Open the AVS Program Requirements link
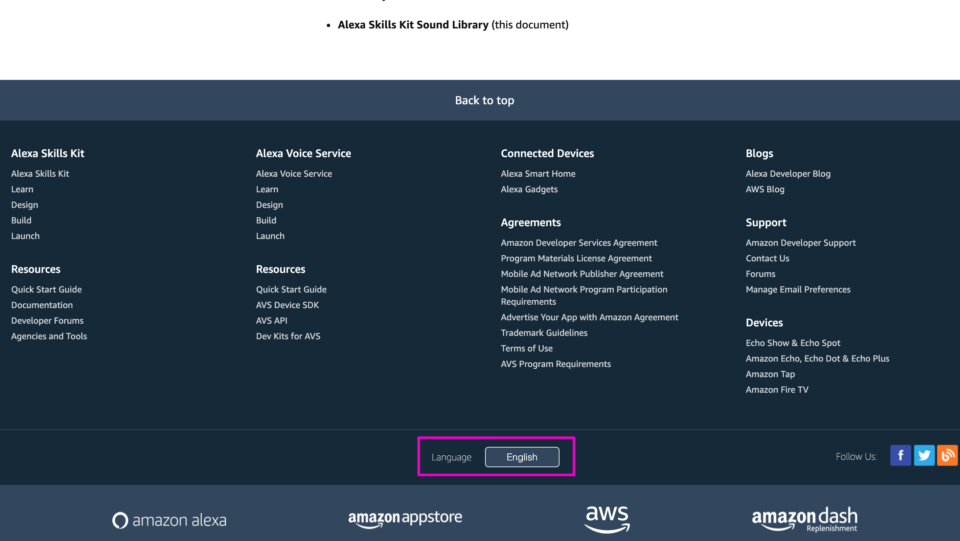 [555, 364]
